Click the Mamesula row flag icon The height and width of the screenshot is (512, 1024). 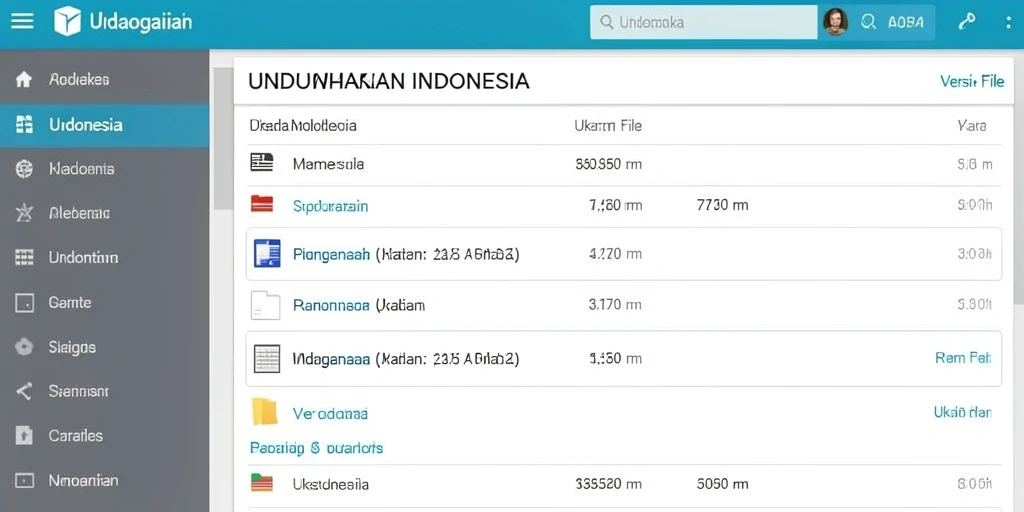click(261, 163)
